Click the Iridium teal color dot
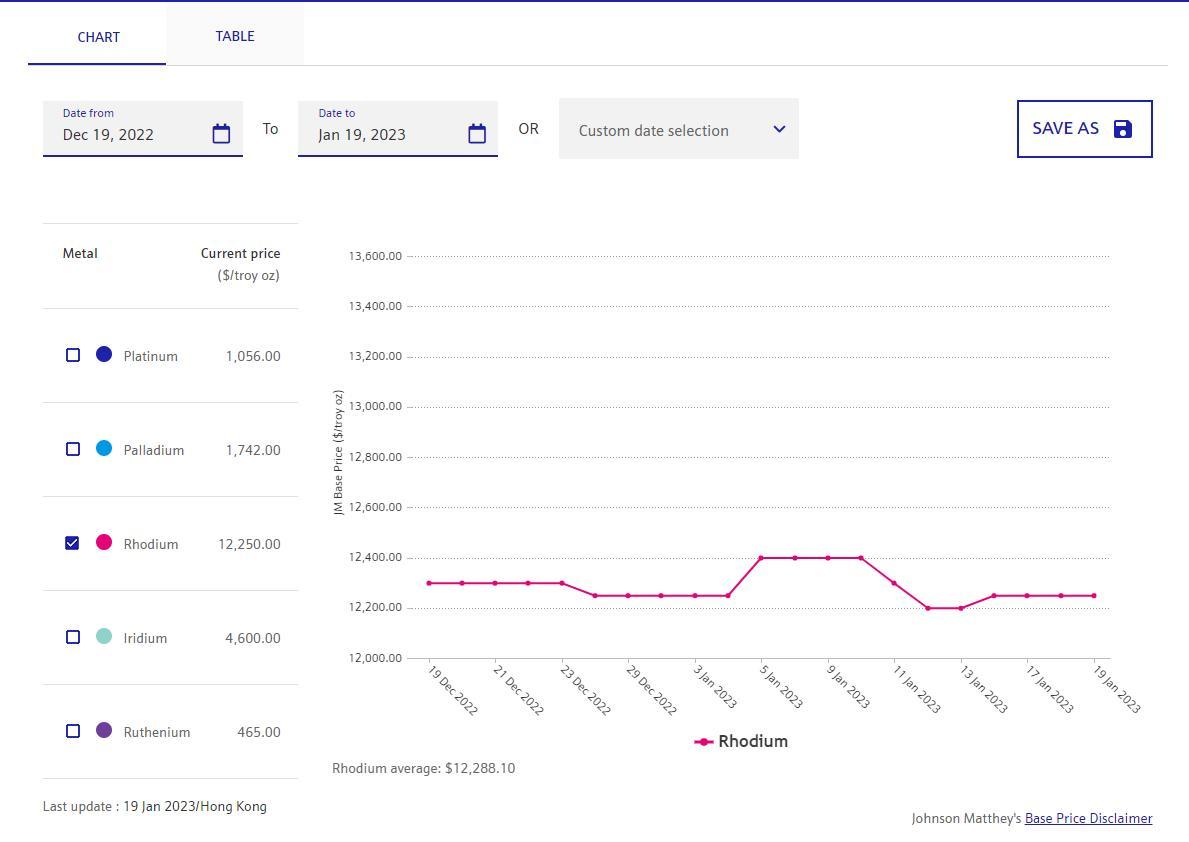The width and height of the screenshot is (1189, 842). pos(104,637)
